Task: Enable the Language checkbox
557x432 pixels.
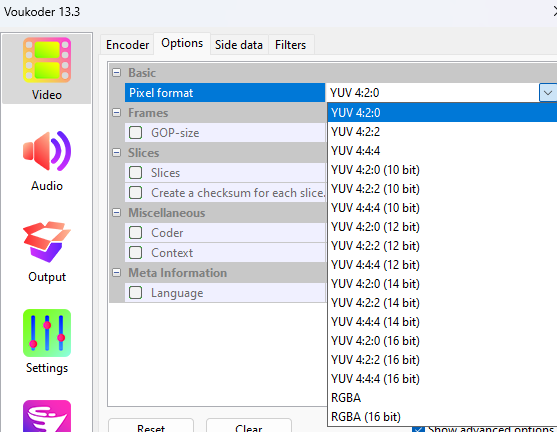Action: (135, 293)
